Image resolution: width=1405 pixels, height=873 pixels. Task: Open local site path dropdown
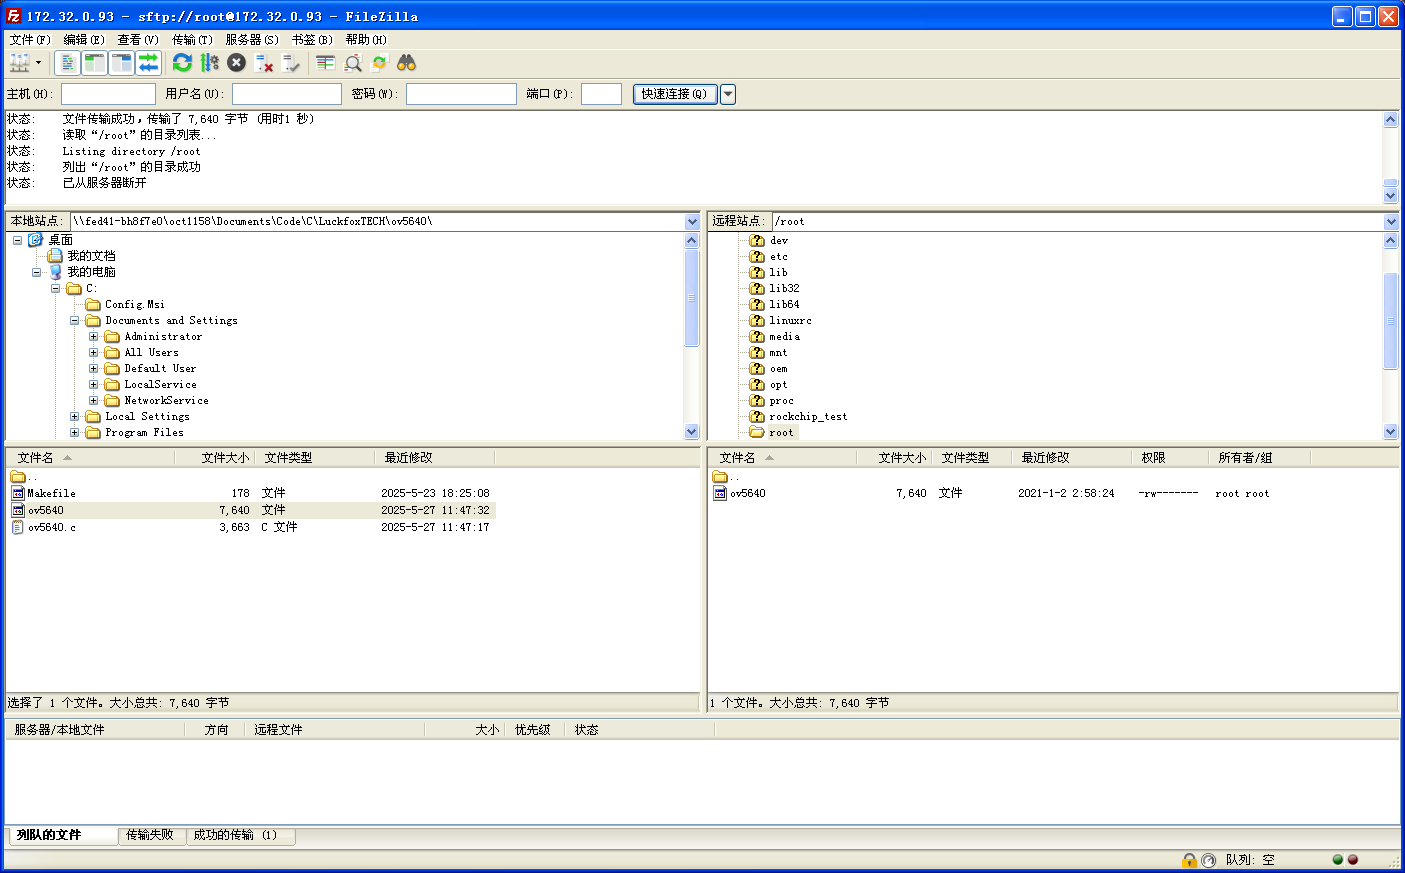click(x=692, y=222)
